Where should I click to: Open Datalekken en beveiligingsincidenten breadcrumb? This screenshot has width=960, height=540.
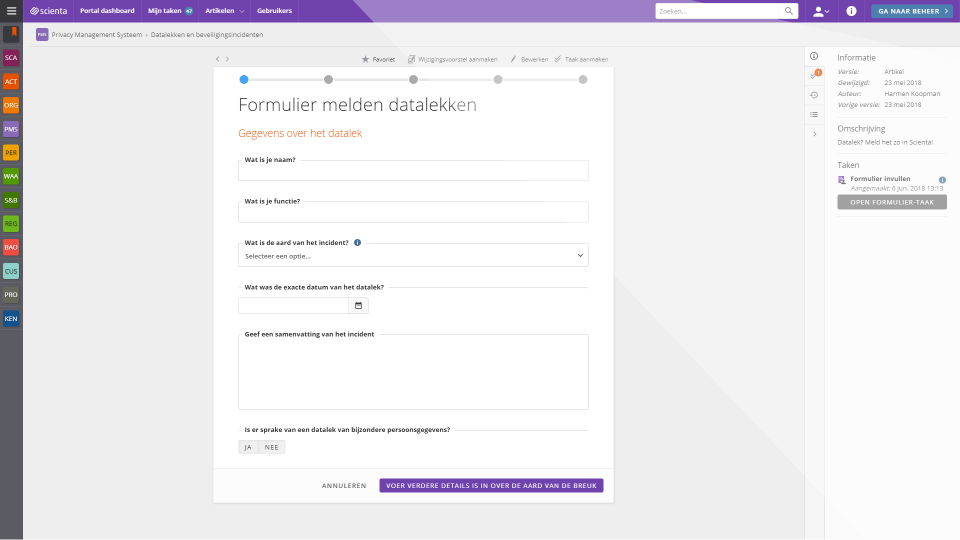[x=207, y=35]
